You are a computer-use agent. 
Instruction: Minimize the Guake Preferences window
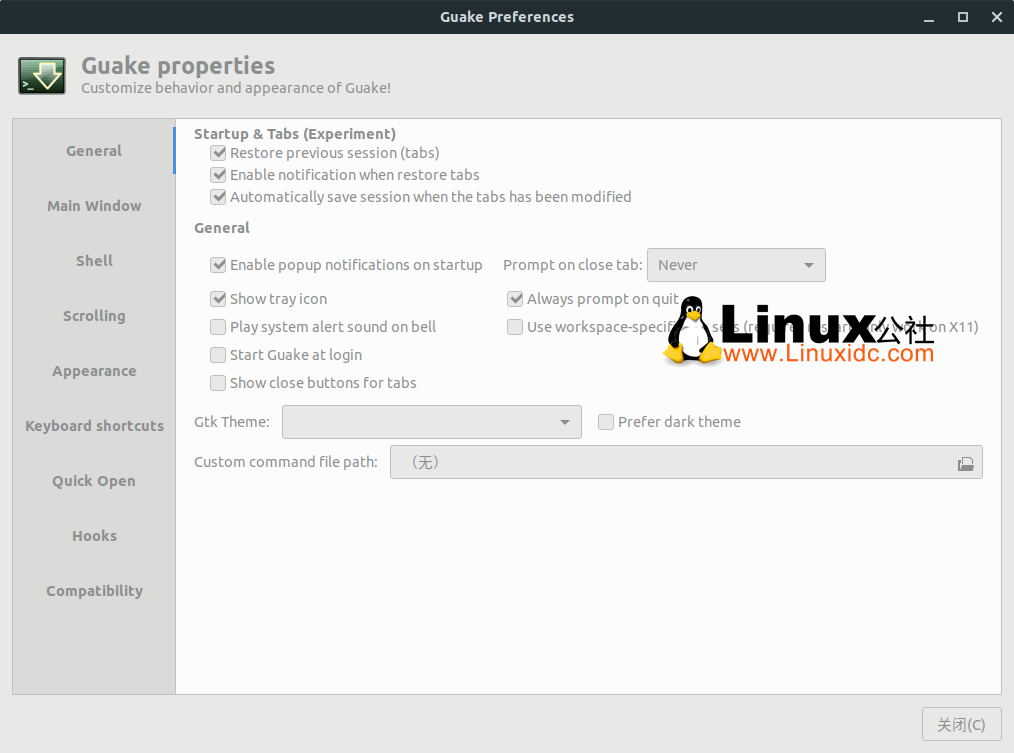[929, 17]
